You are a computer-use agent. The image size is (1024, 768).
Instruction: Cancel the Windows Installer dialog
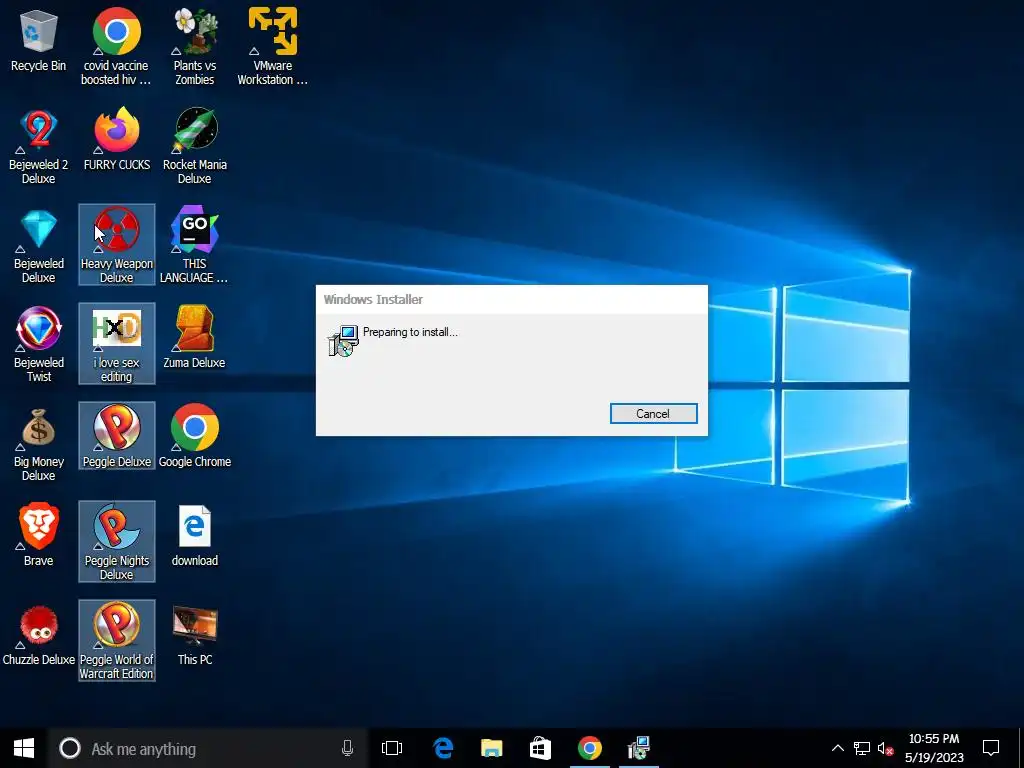pos(653,413)
